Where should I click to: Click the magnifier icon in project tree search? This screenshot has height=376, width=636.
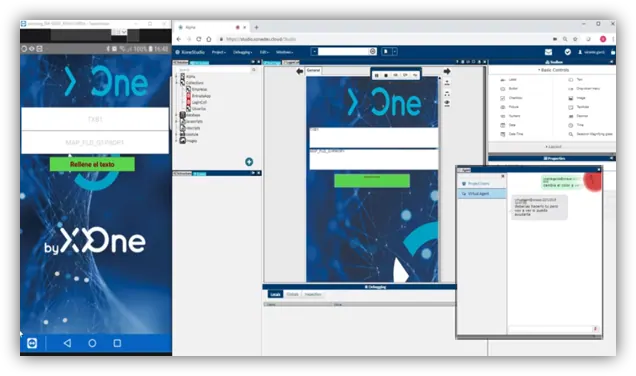[x=254, y=70]
